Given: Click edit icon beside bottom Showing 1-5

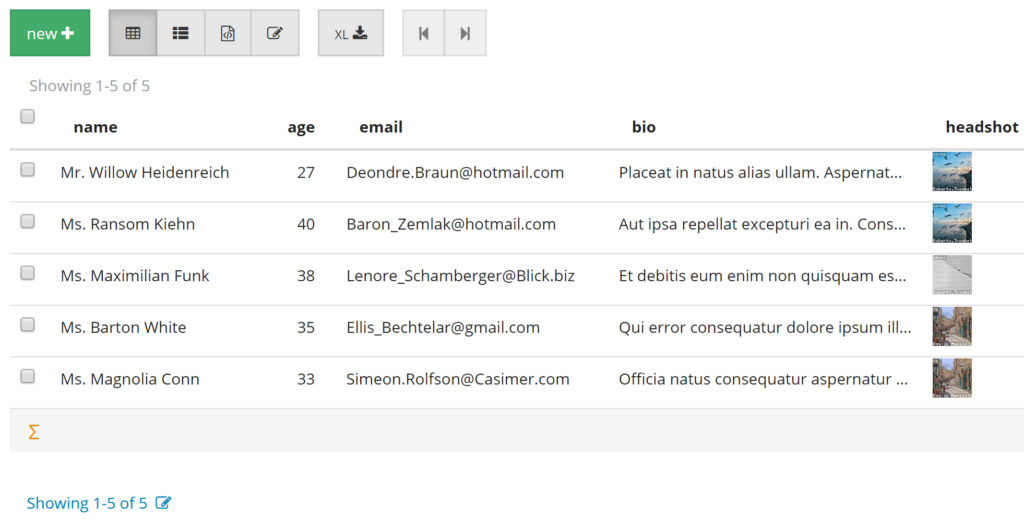Looking at the screenshot, I should click(x=163, y=503).
